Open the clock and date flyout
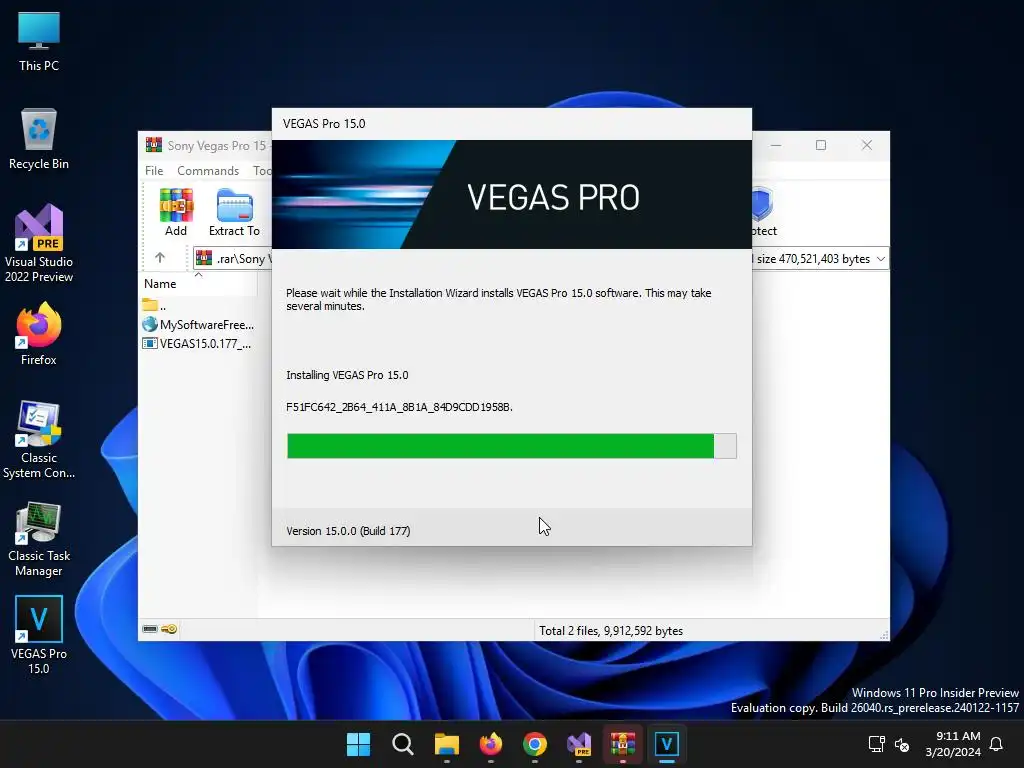This screenshot has height=768, width=1024. pos(953,744)
